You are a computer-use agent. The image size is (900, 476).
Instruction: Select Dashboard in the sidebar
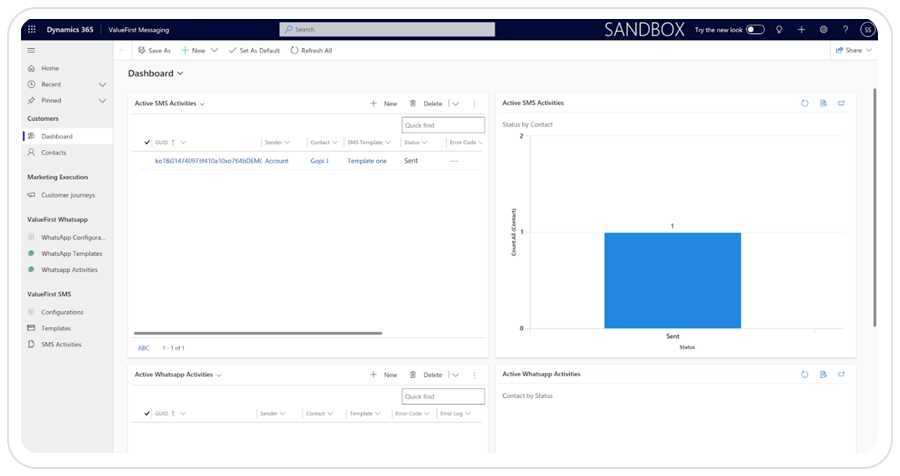point(67,137)
